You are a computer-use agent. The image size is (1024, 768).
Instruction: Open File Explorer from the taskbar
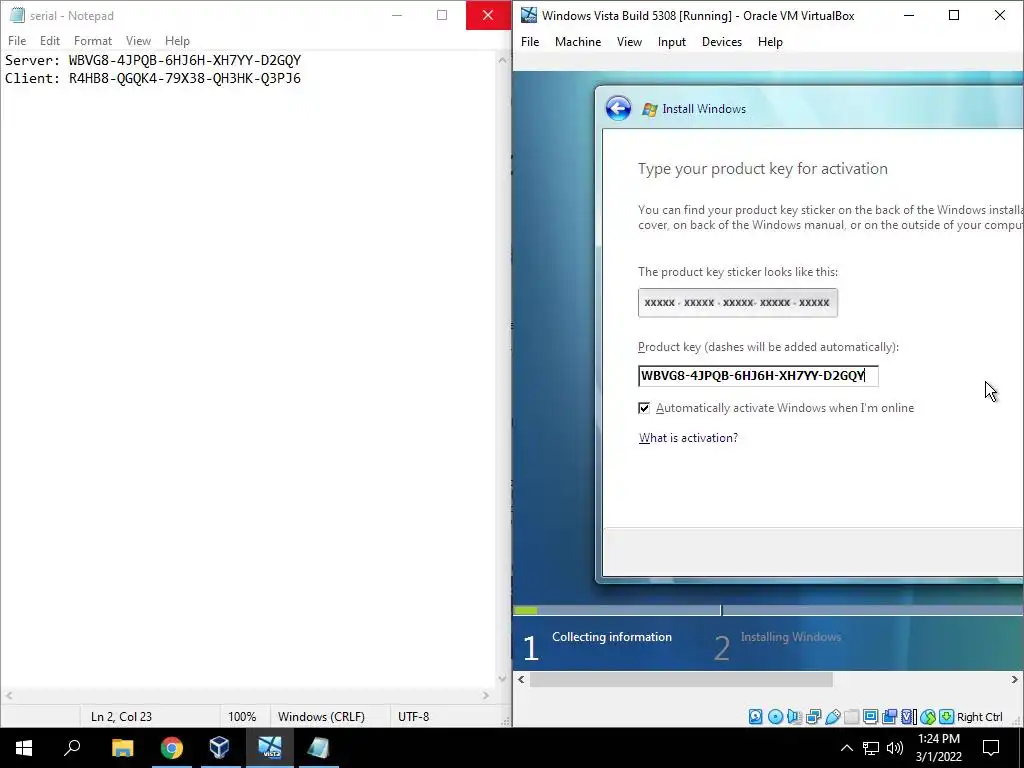(122, 748)
